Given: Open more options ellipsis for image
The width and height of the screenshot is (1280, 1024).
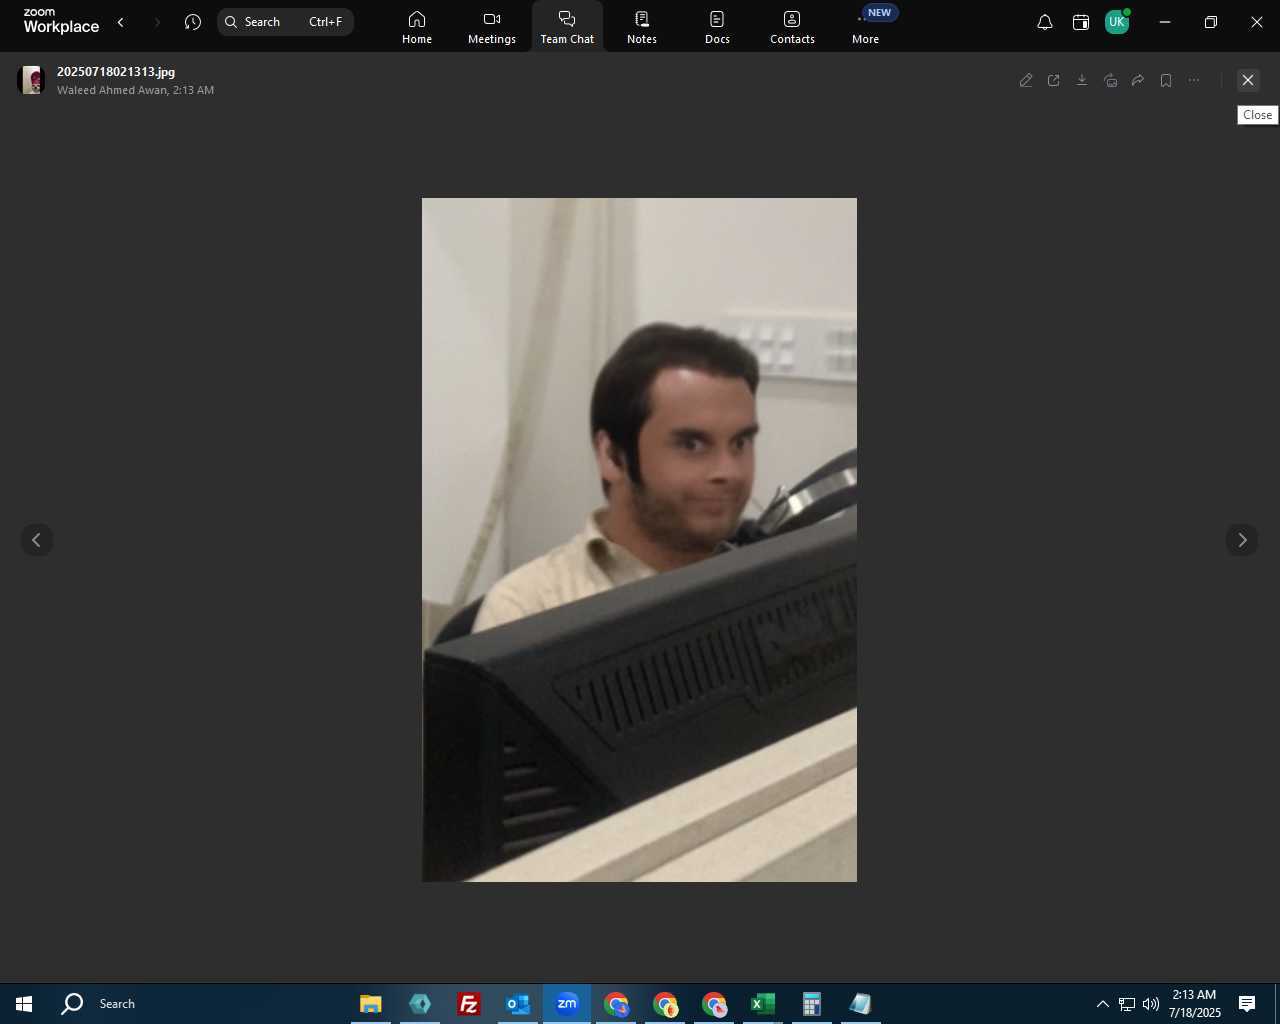Looking at the screenshot, I should click(x=1194, y=80).
